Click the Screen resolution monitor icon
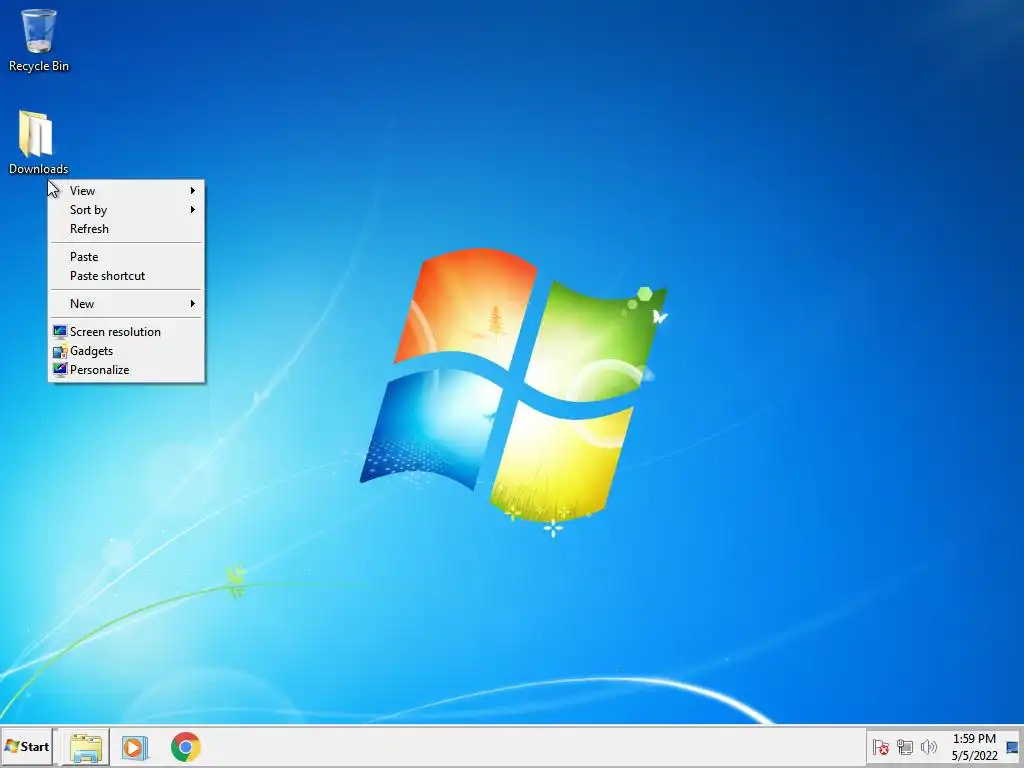Image resolution: width=1024 pixels, height=768 pixels. pos(59,332)
